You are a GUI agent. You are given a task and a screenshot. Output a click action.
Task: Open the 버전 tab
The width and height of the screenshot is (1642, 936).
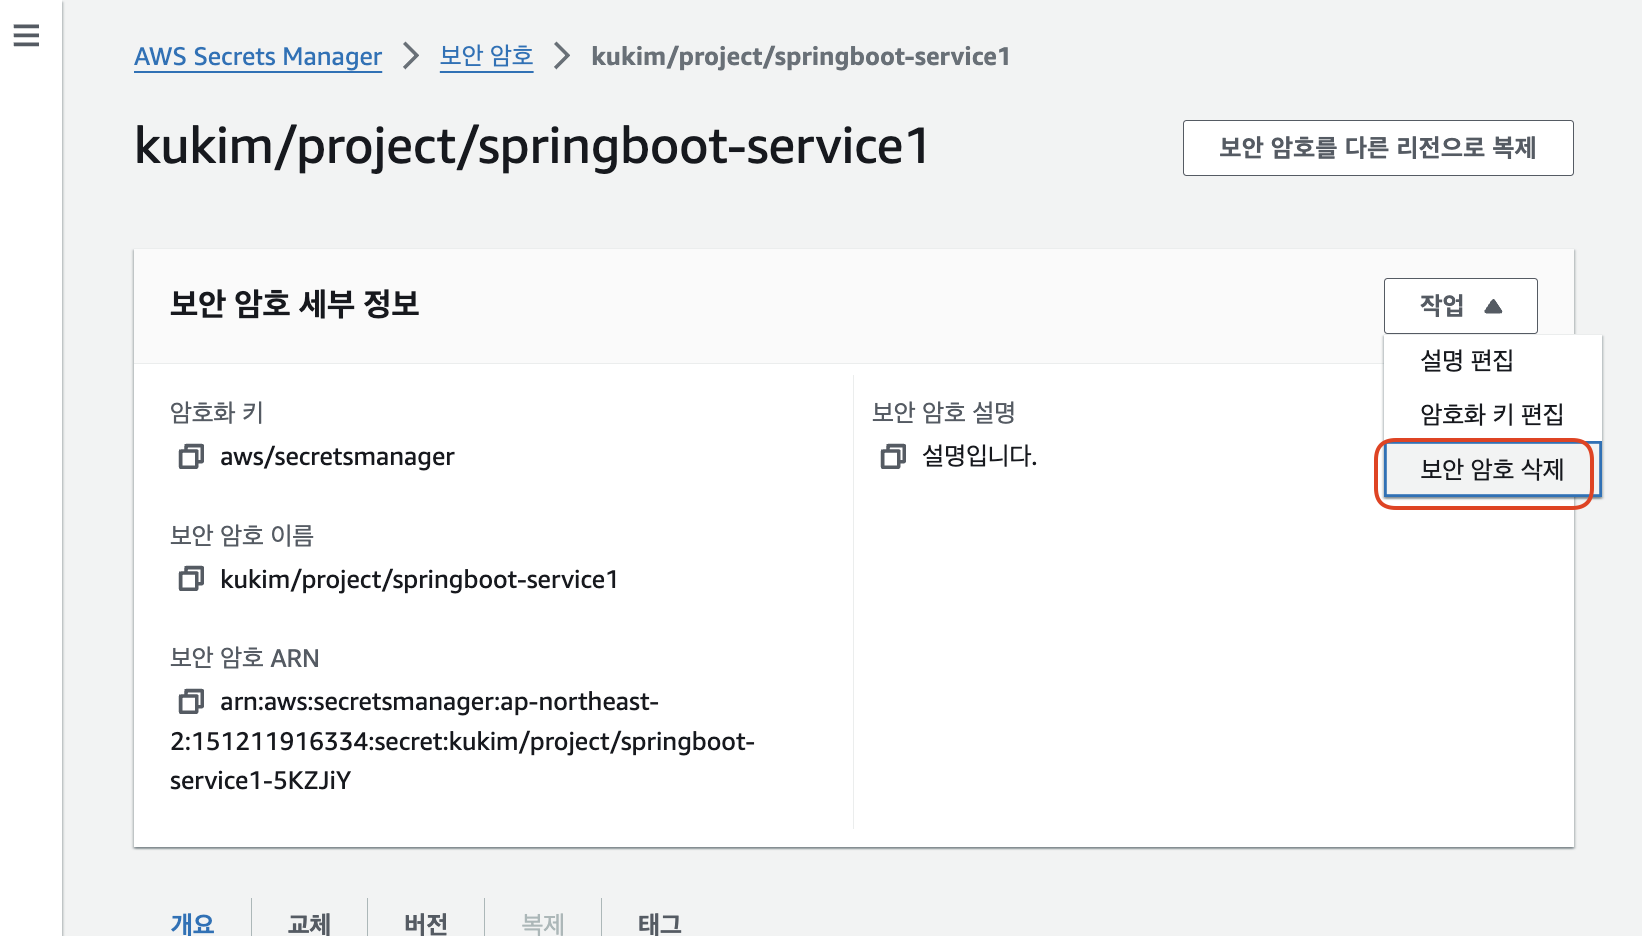click(426, 923)
